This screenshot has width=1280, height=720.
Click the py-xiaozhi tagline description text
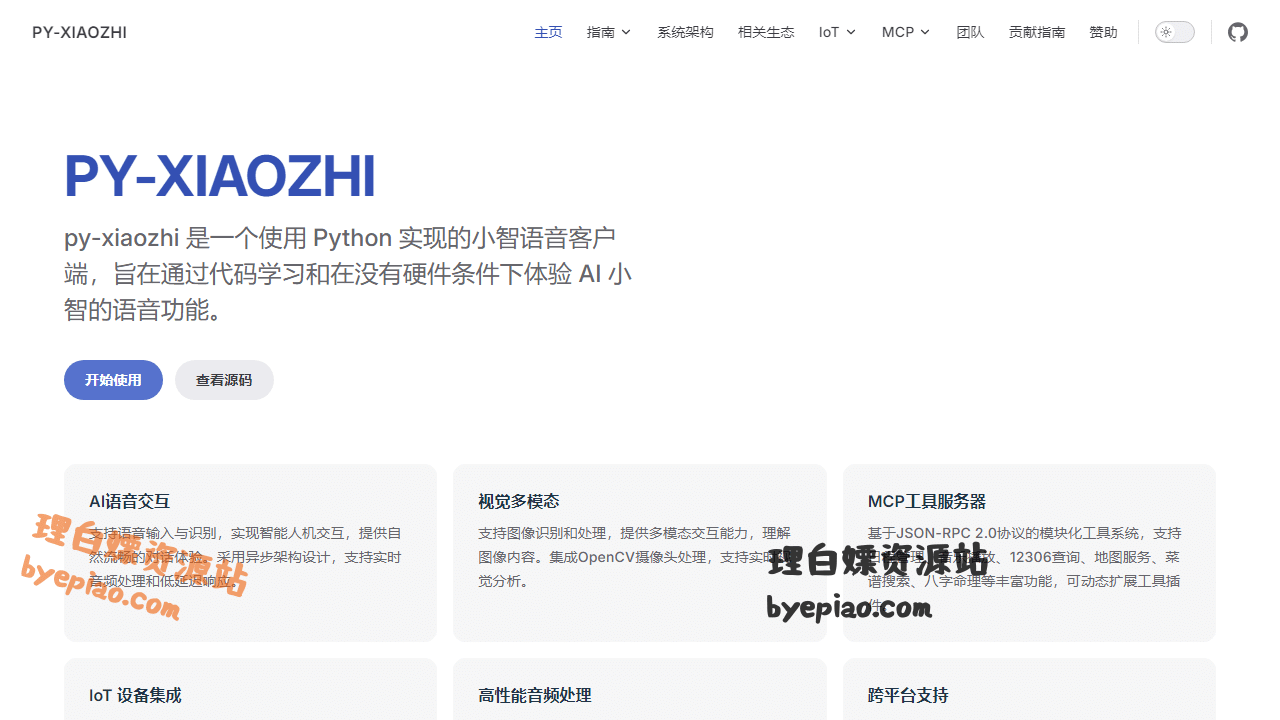[348, 274]
